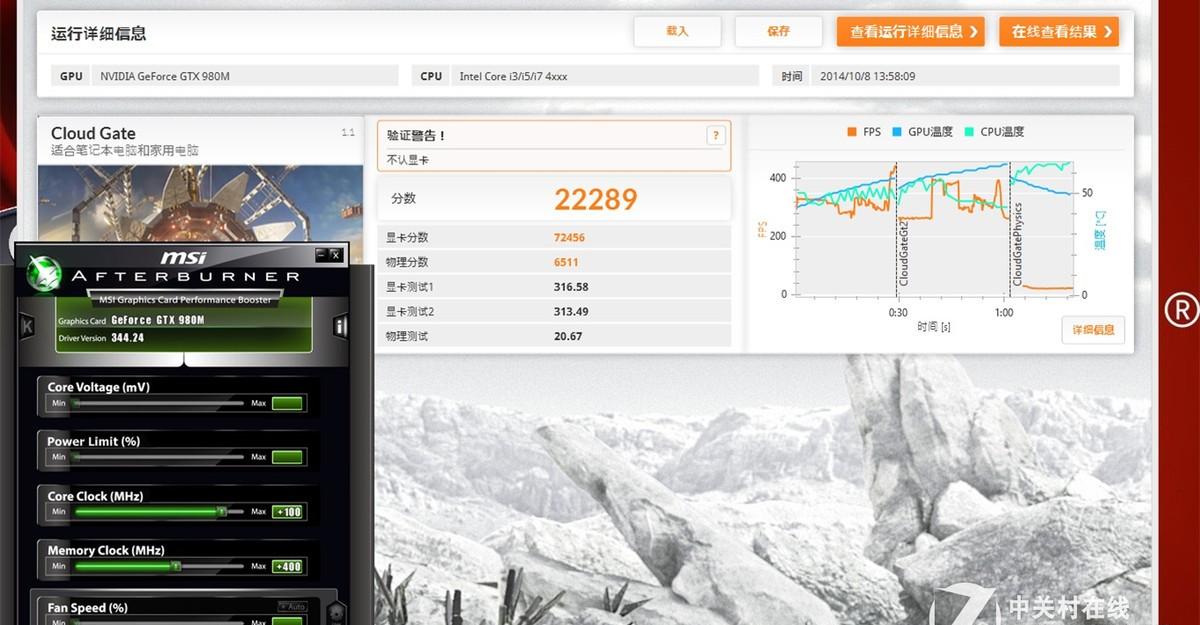
Task: Click the 详细信息 button under the chart
Action: click(x=1093, y=330)
